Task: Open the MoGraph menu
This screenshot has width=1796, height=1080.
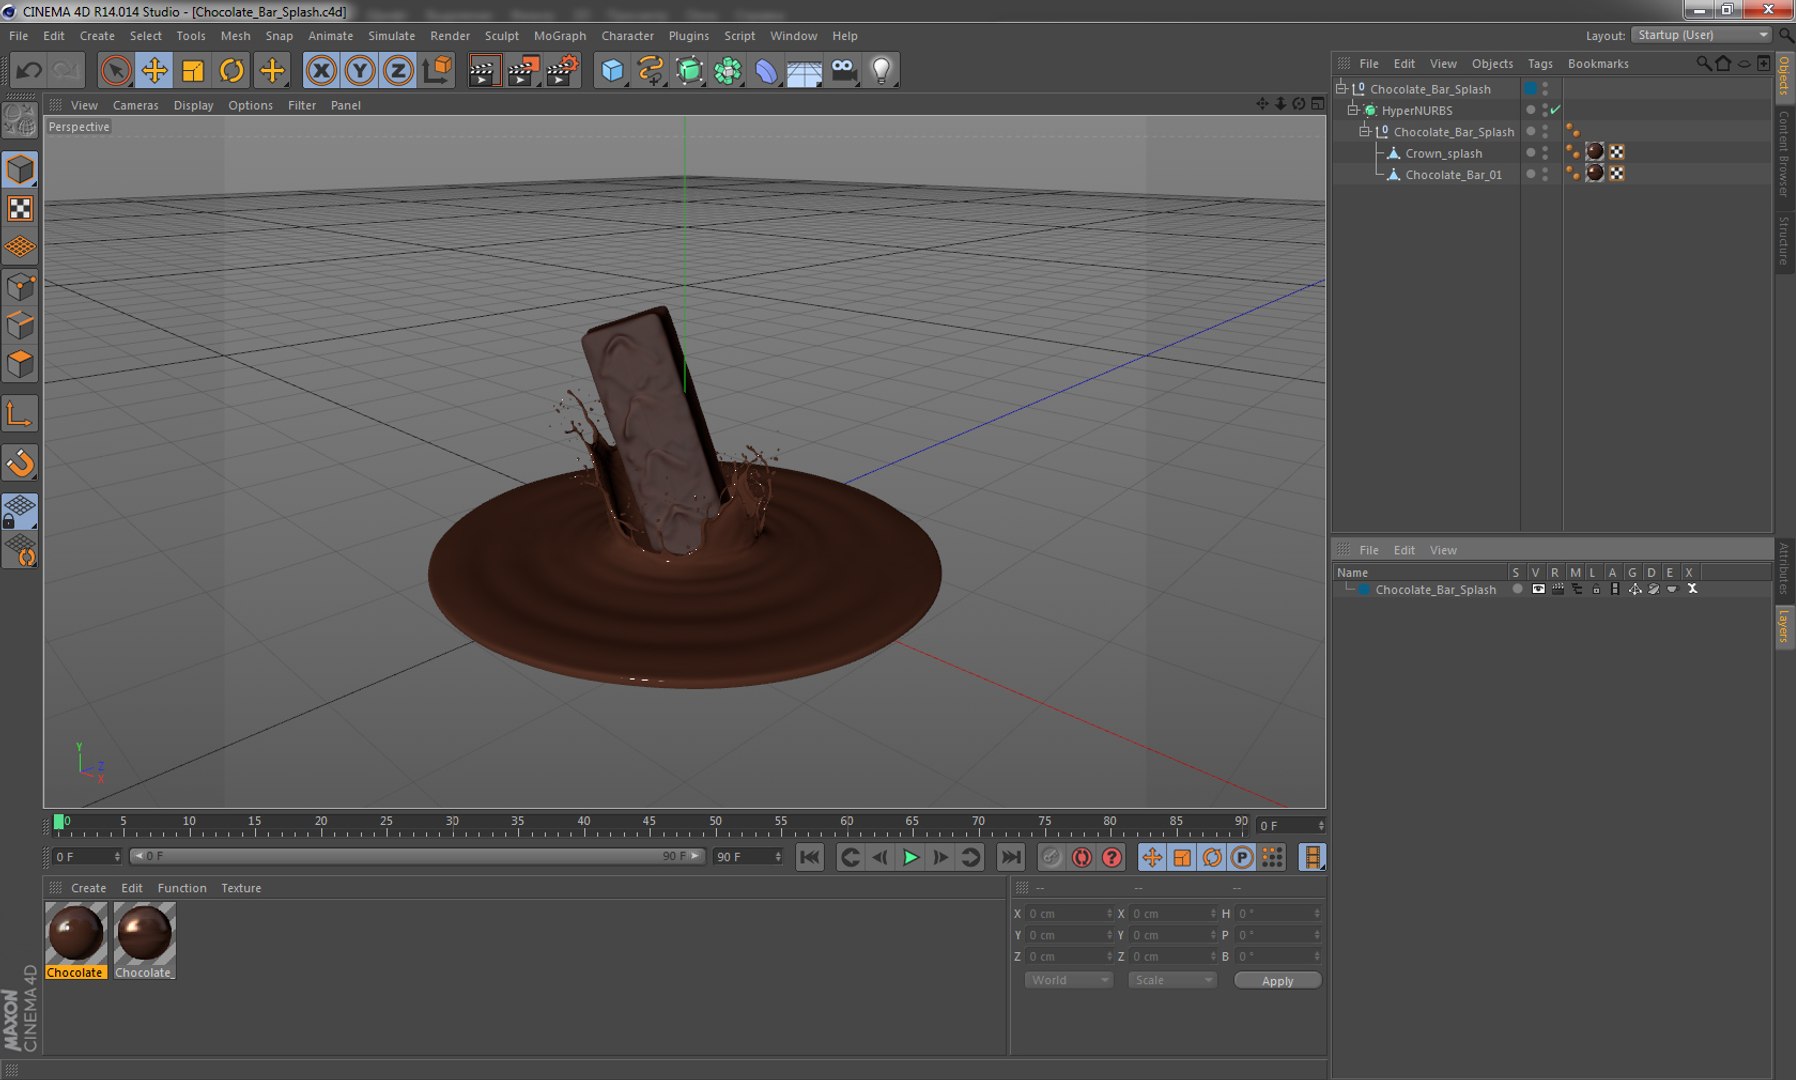Action: [x=560, y=36]
